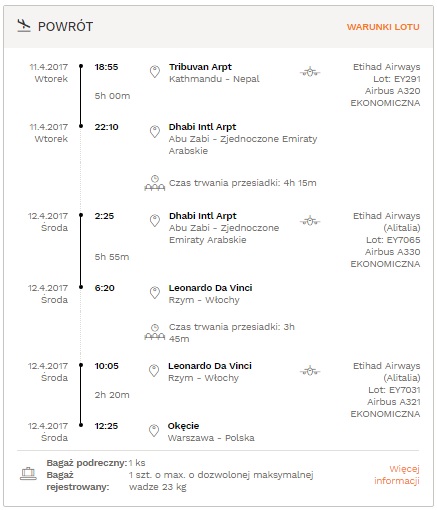Open the Więcej informacji link
Viewport: 437px width, 510px height.
397,475
